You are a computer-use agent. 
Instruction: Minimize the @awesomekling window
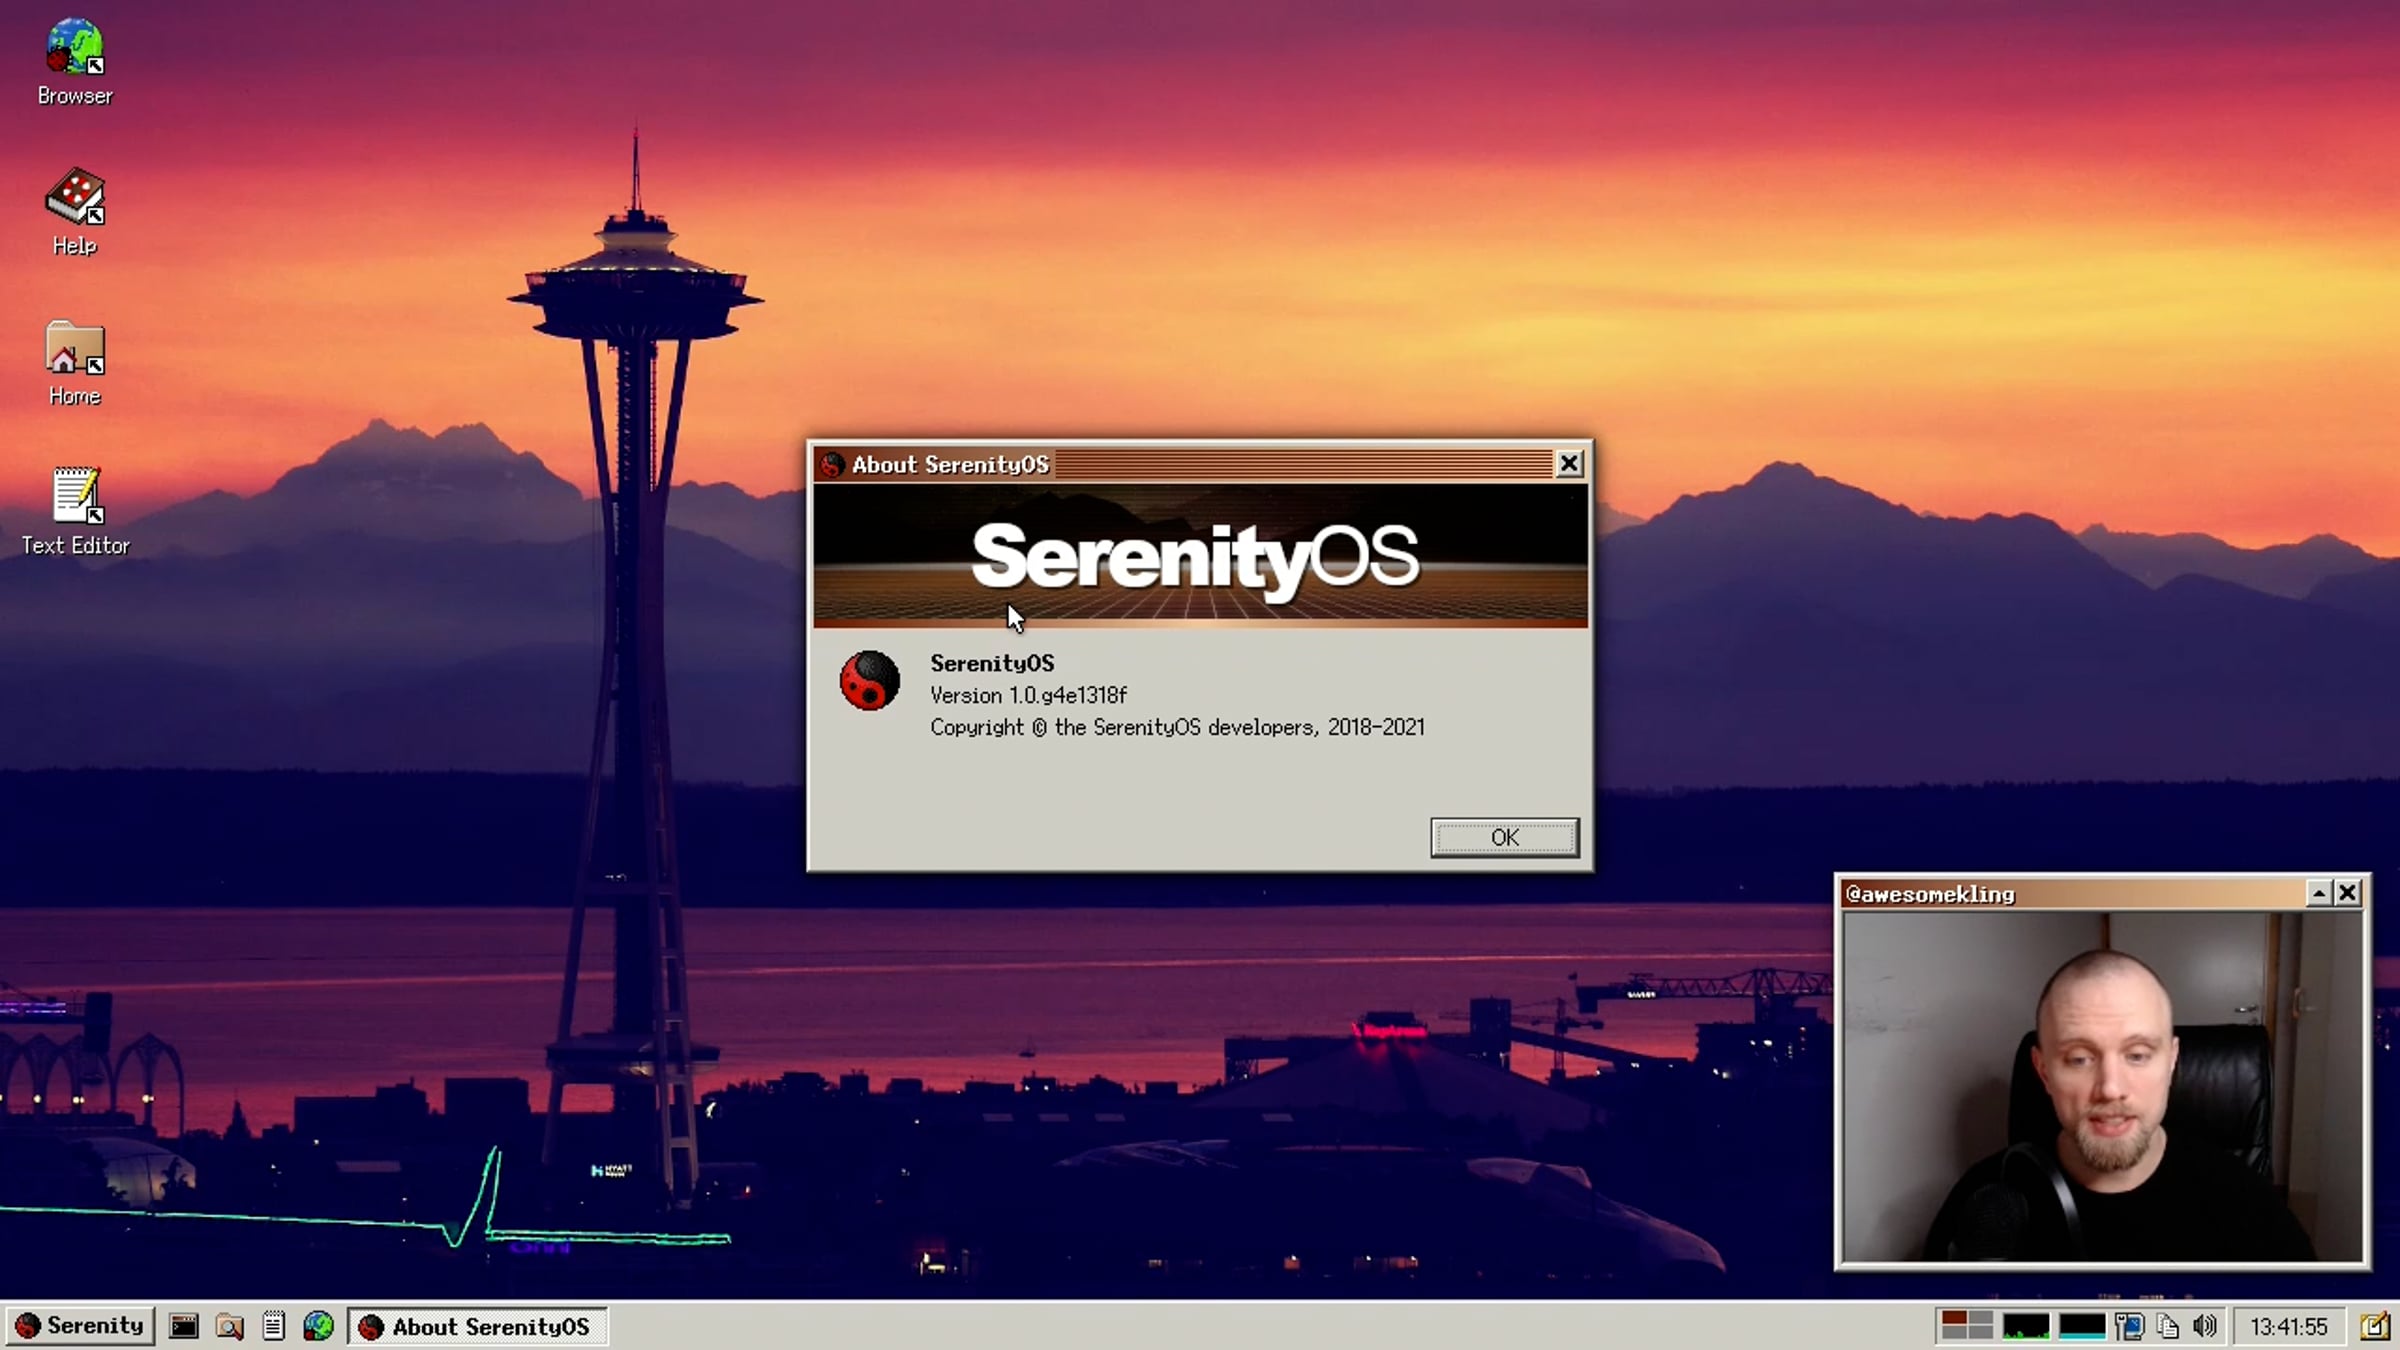pyautogui.click(x=2319, y=893)
